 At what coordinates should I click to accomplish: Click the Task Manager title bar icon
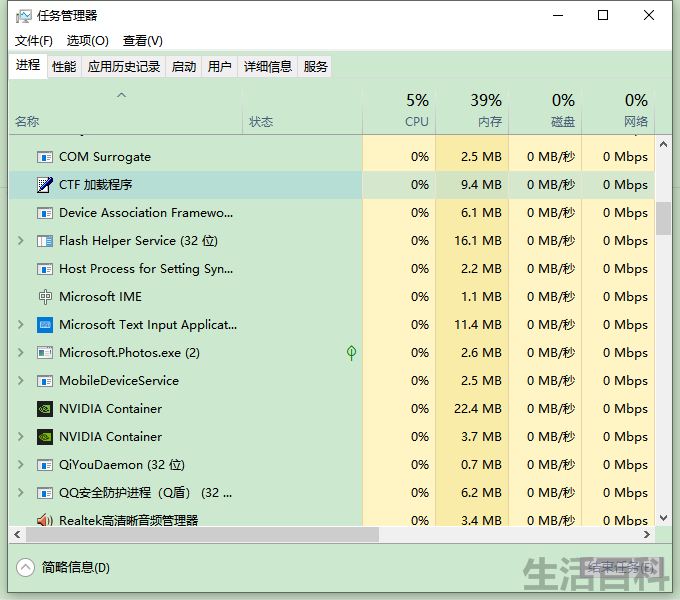[x=23, y=16]
